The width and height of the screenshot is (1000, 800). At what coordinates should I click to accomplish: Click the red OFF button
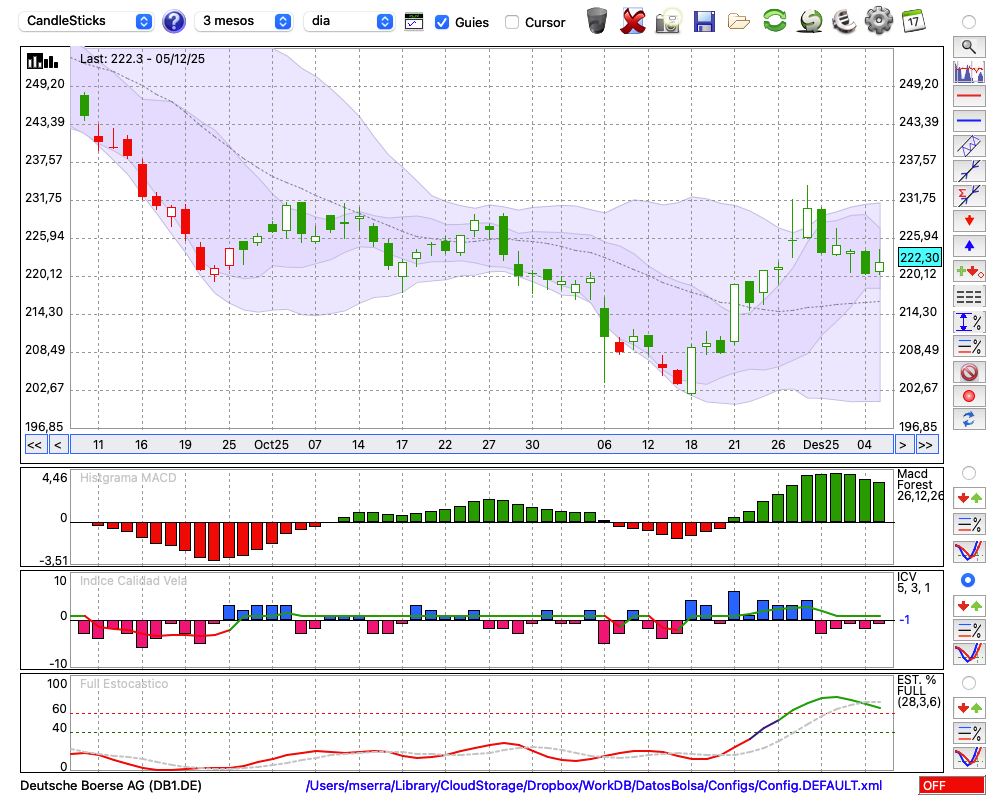tap(951, 786)
